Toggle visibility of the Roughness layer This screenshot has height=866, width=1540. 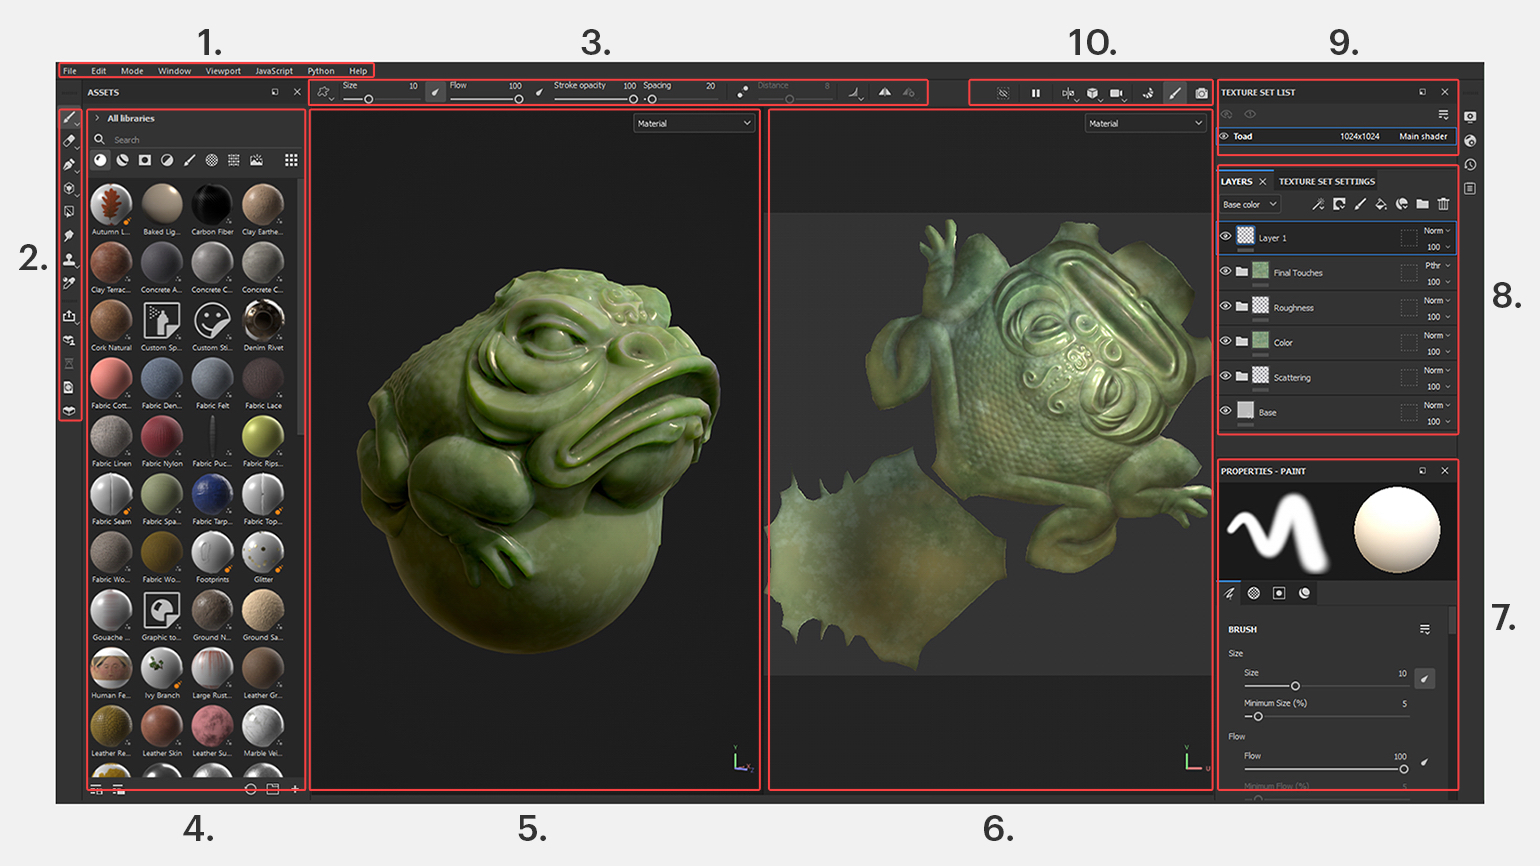(1226, 307)
